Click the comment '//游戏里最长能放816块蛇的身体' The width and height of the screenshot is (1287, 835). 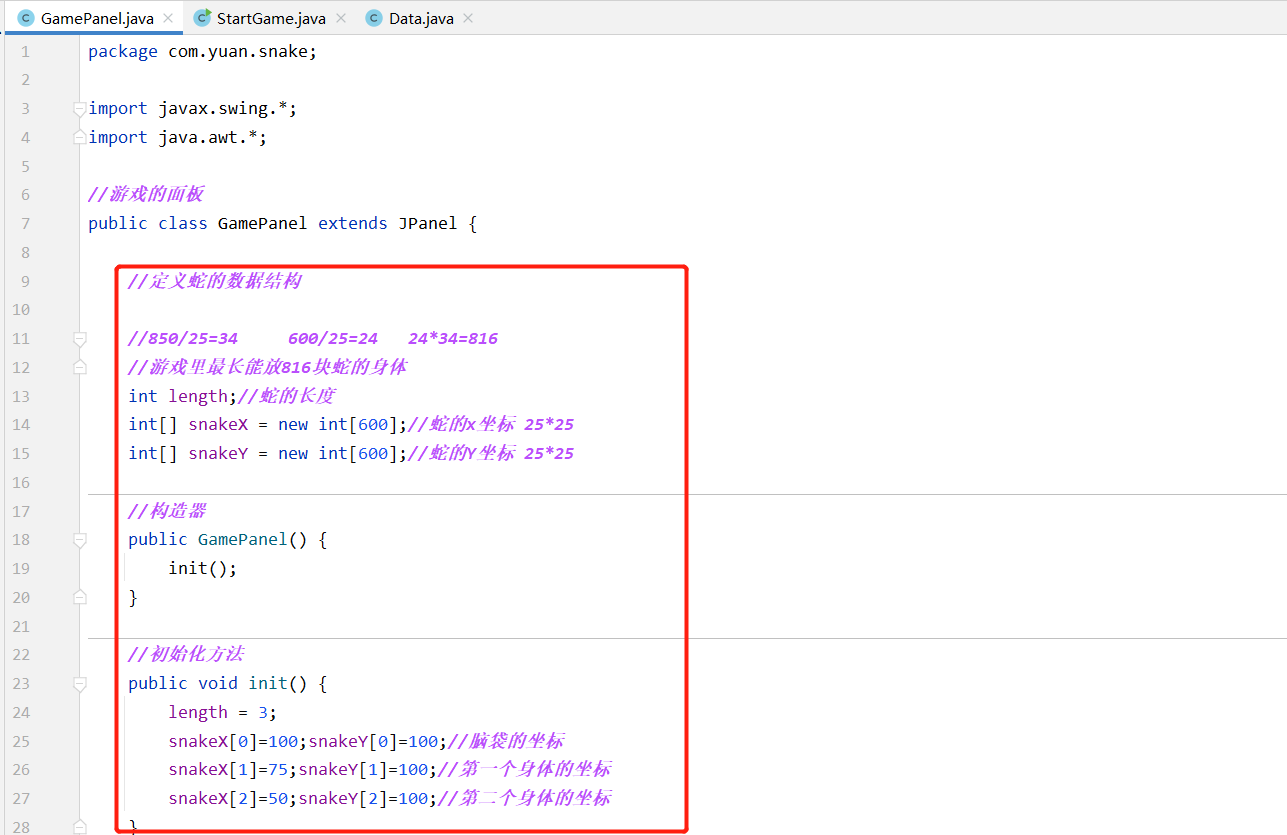pyautogui.click(x=268, y=367)
